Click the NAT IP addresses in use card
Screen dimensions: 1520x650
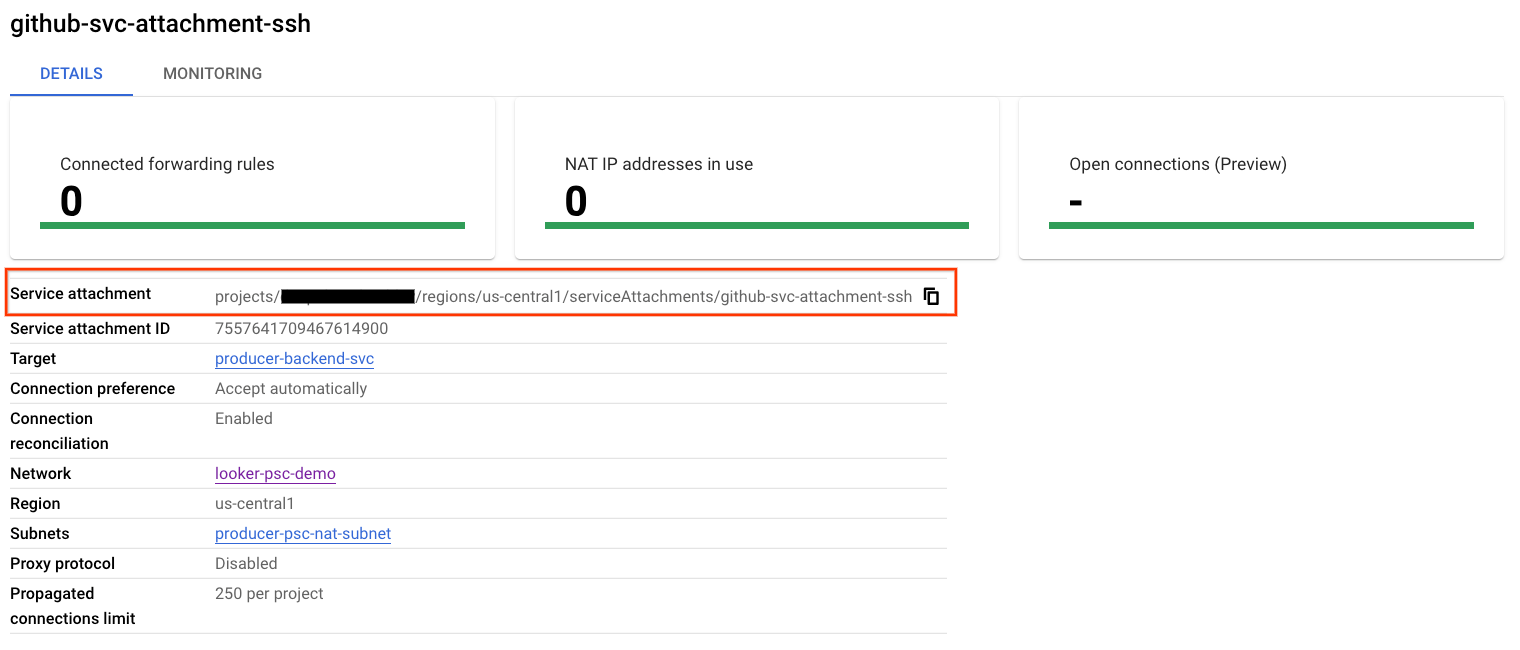pyautogui.click(x=756, y=180)
